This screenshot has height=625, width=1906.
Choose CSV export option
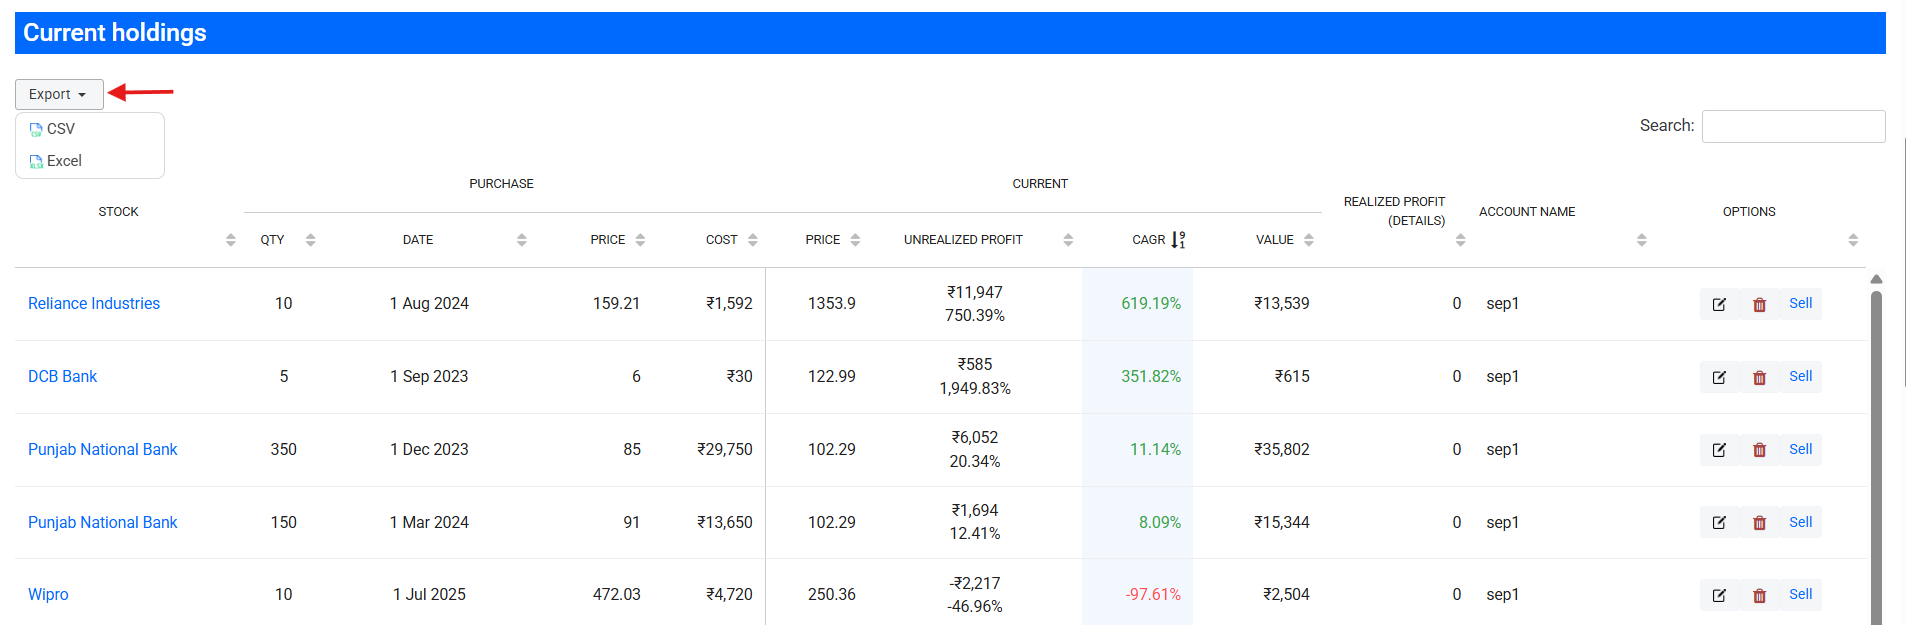tap(53, 129)
